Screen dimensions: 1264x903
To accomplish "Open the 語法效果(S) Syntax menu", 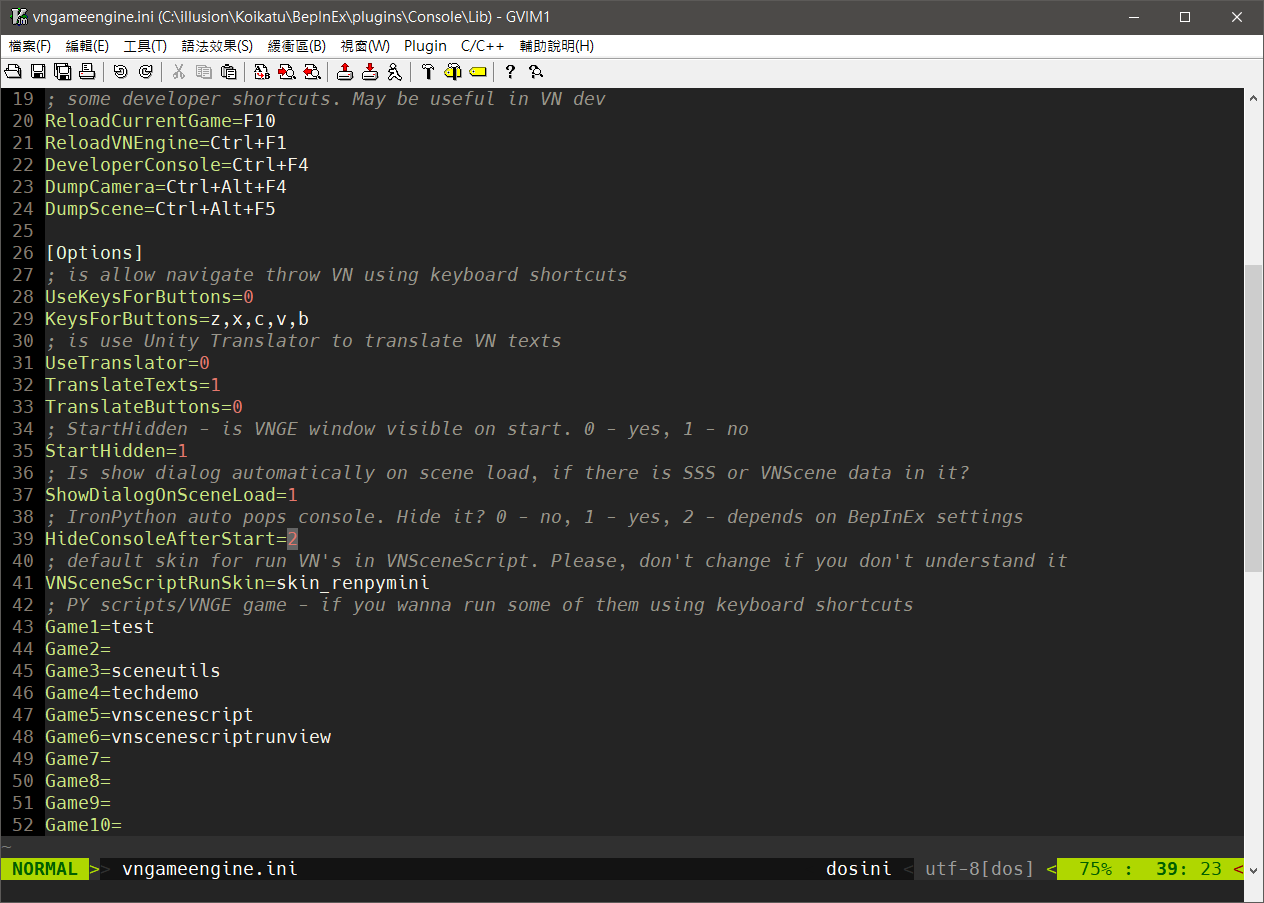I will click(x=217, y=46).
